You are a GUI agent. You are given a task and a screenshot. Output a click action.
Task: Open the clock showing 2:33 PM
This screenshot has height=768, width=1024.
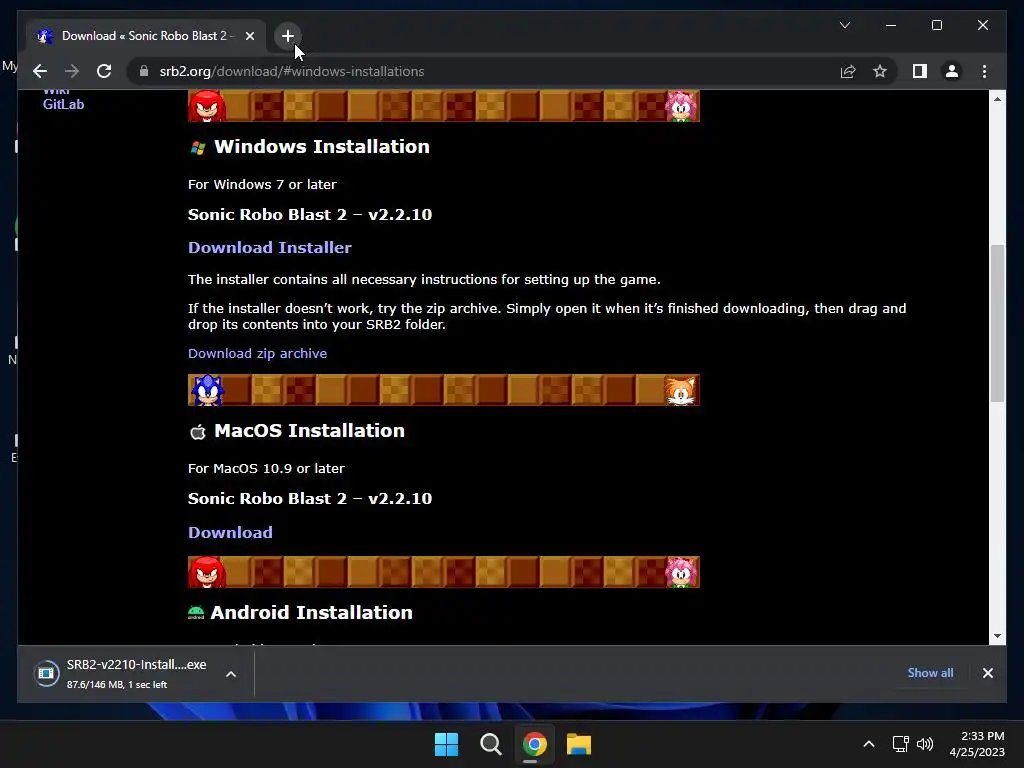click(977, 744)
